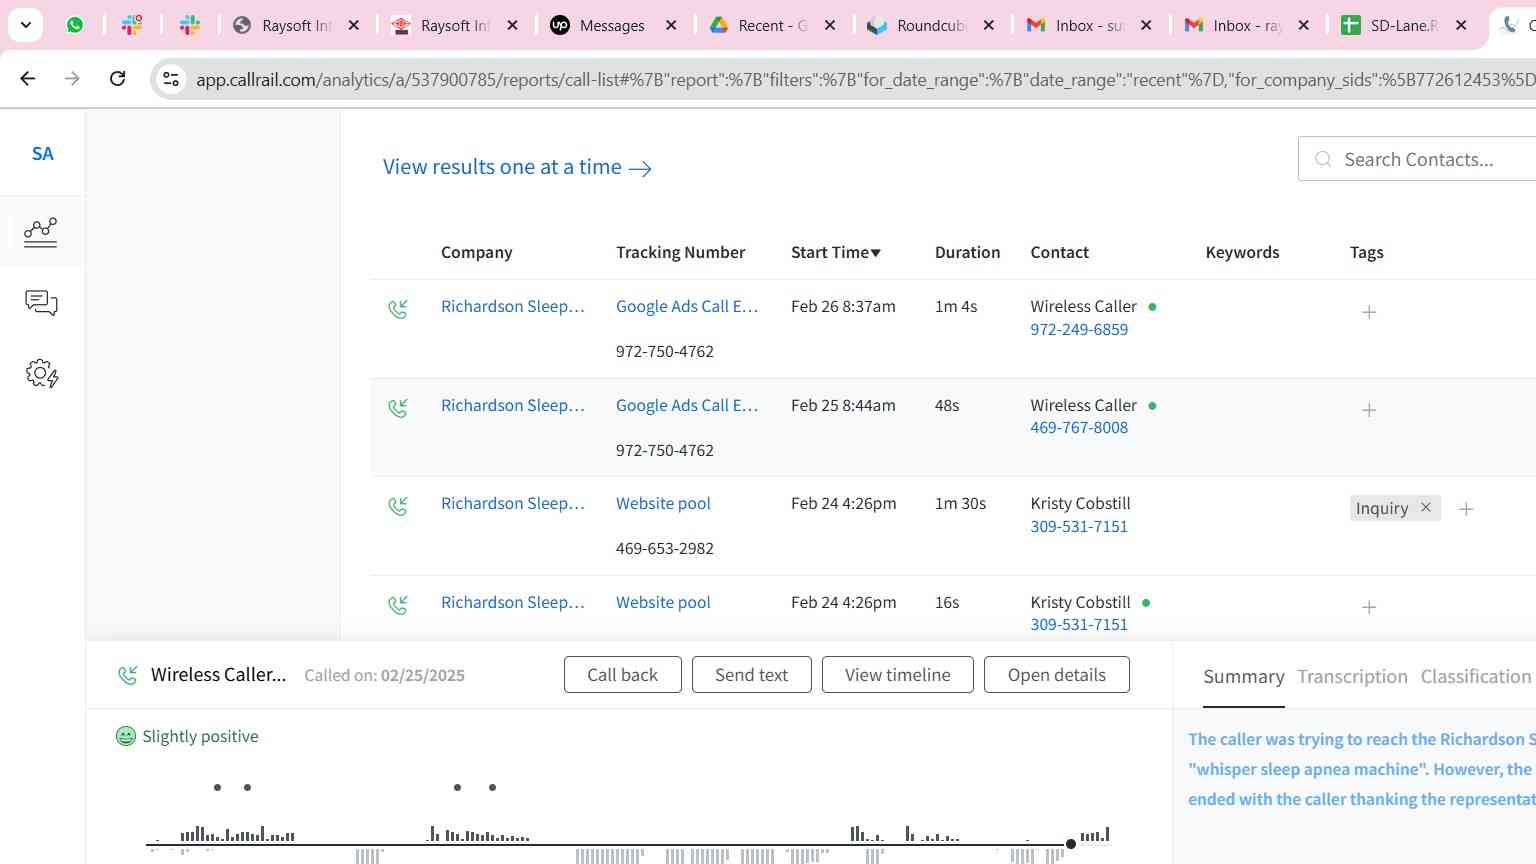Add a tag to the Feb 26 8:37am call
This screenshot has height=864, width=1536.
tap(1369, 312)
